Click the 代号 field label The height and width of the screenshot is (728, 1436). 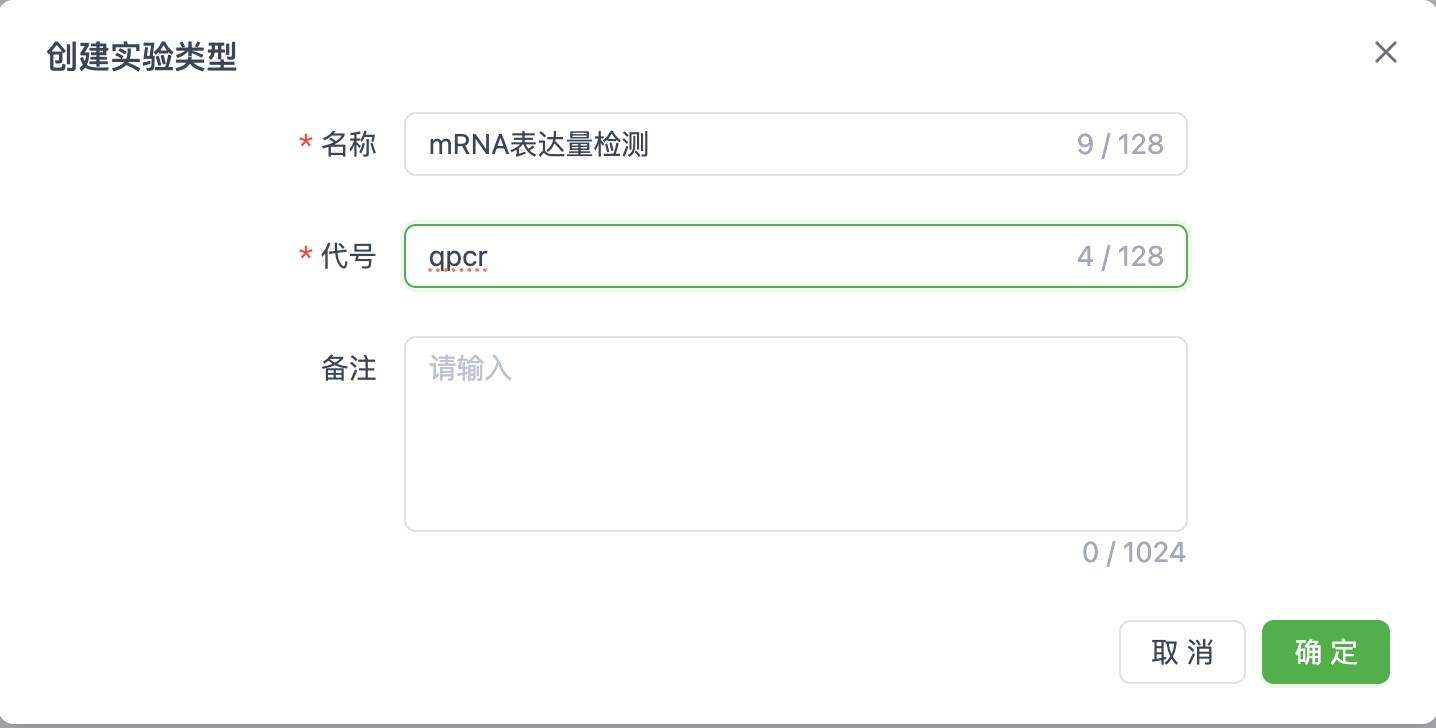point(348,257)
